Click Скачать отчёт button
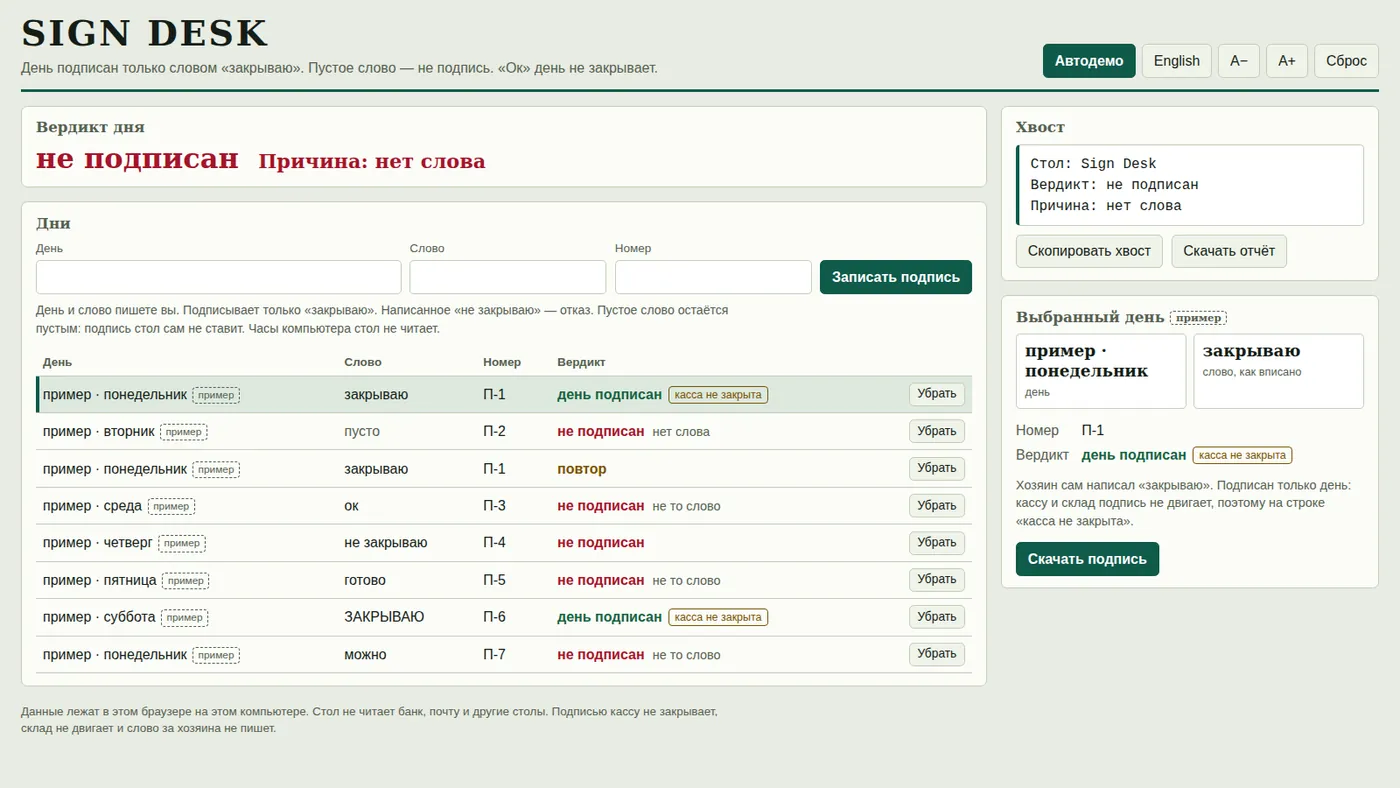1400x788 pixels. [1229, 251]
